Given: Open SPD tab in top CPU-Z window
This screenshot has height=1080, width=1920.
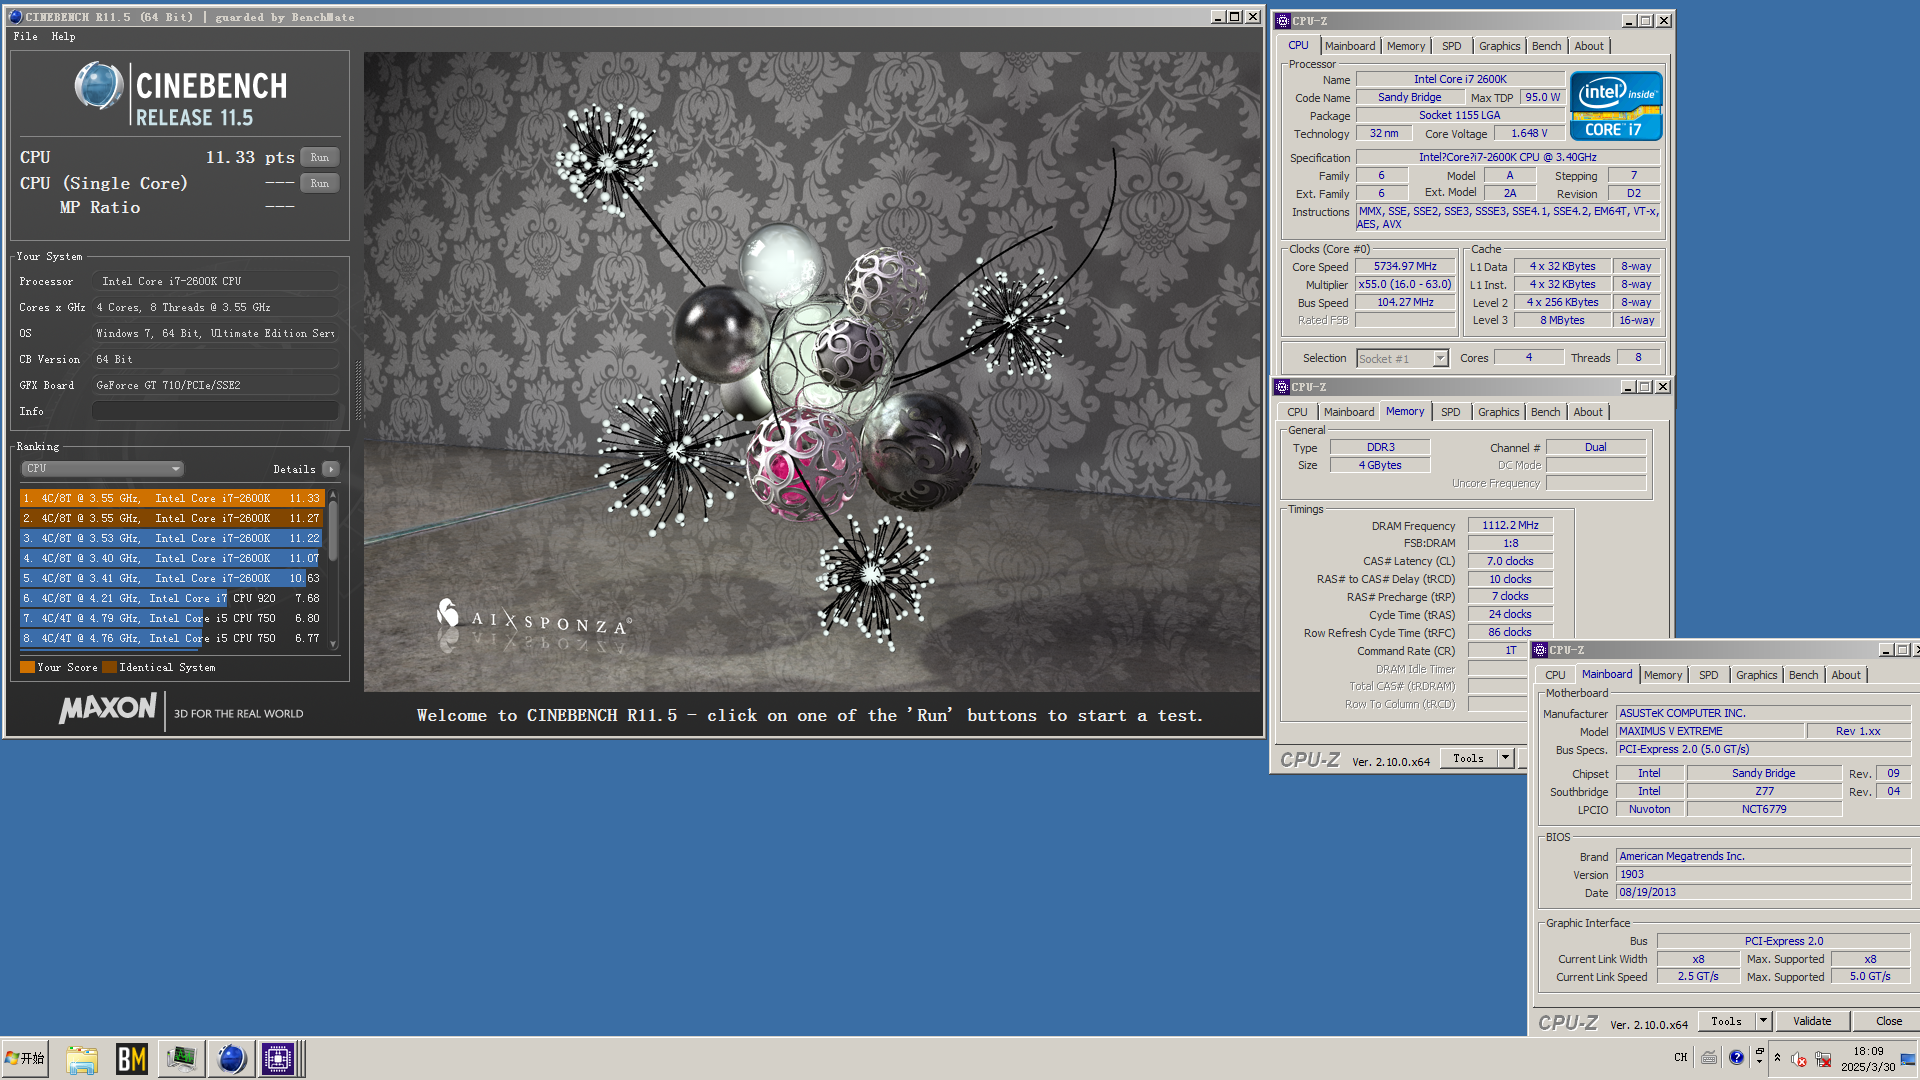Looking at the screenshot, I should click(1452, 46).
